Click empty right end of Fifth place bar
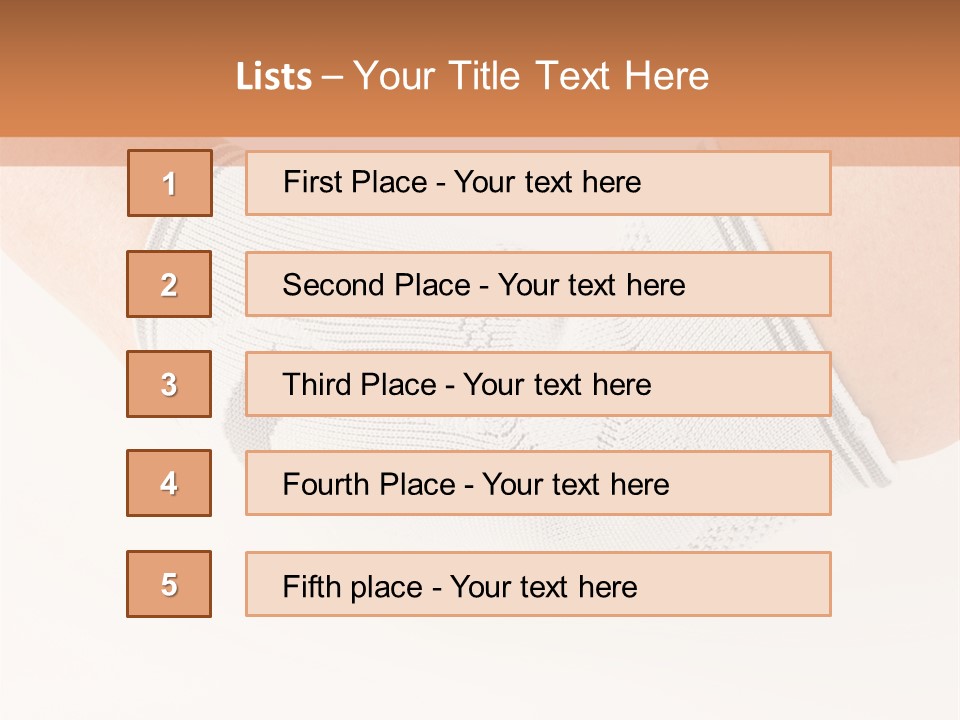The height and width of the screenshot is (720, 960). [760, 584]
